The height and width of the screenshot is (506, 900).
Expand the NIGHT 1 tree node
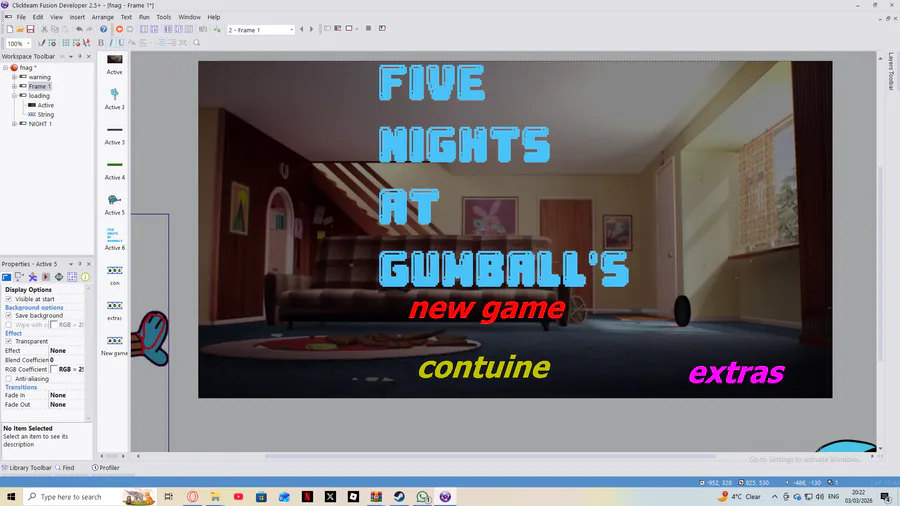click(14, 123)
